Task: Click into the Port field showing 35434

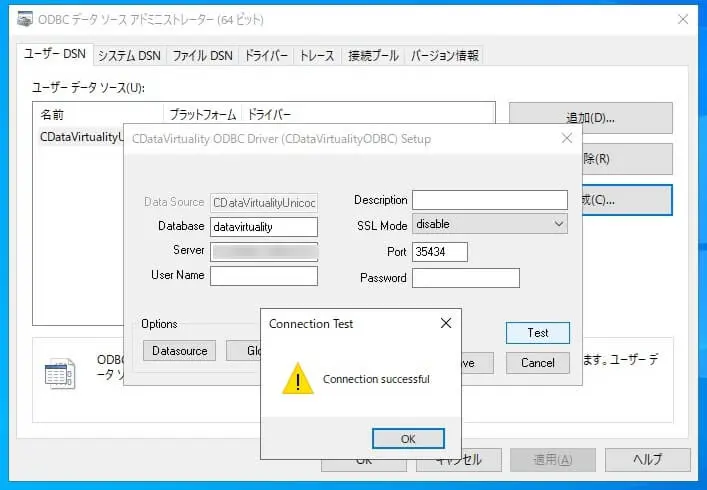Action: [x=440, y=252]
